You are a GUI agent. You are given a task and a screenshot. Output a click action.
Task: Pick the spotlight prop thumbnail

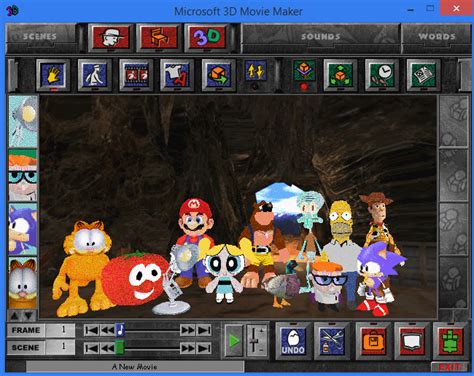click(x=23, y=122)
